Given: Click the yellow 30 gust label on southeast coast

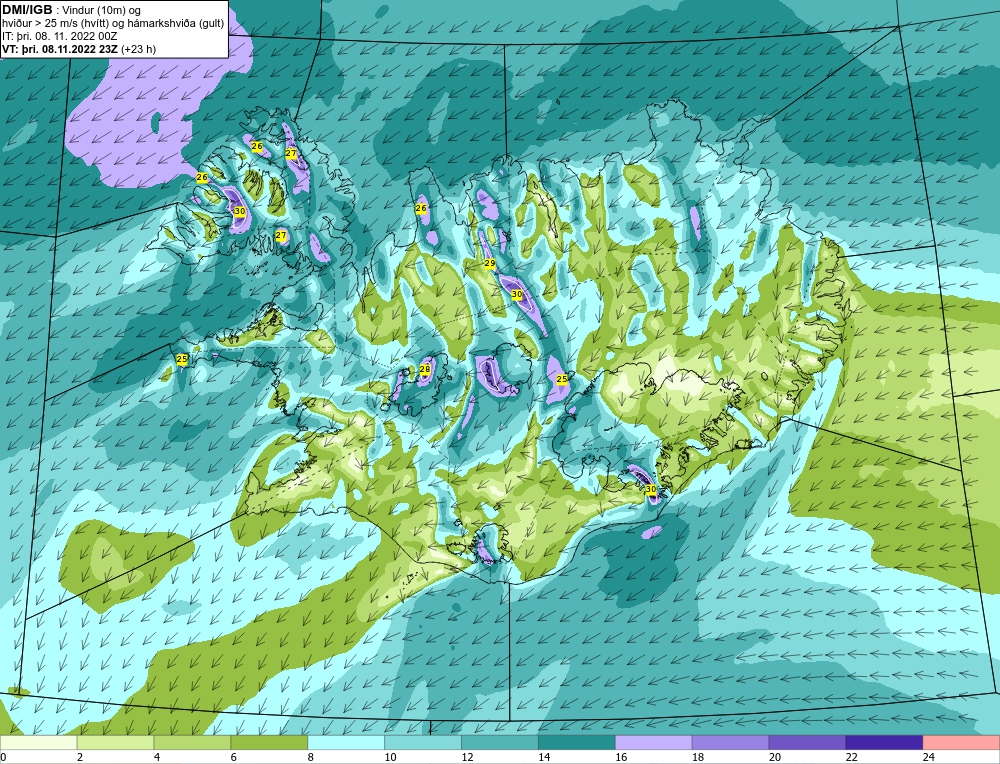Looking at the screenshot, I should click(x=651, y=489).
